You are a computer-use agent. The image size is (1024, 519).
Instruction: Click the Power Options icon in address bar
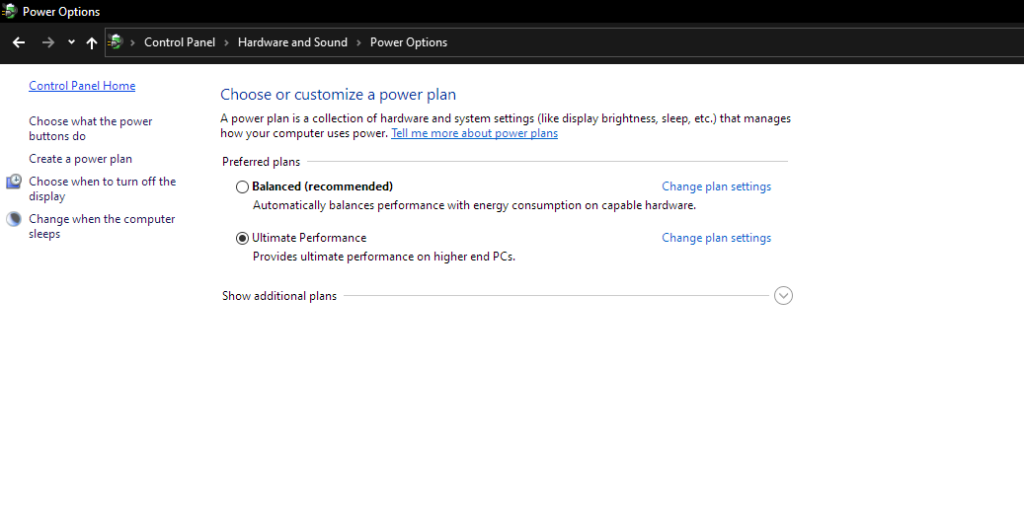(116, 42)
